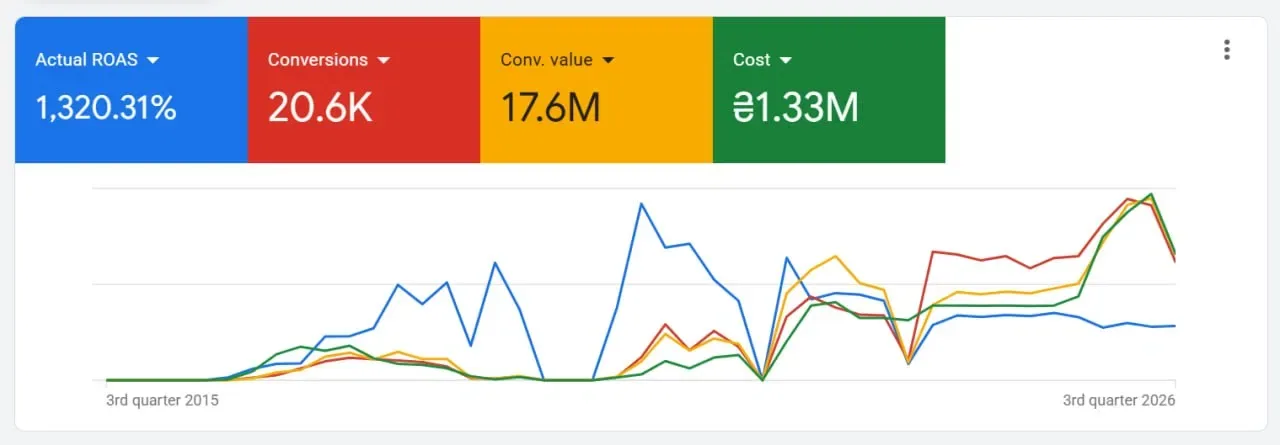Image resolution: width=1280 pixels, height=445 pixels.
Task: Open the Conv. value metric dropdown arrow
Action: tap(608, 60)
